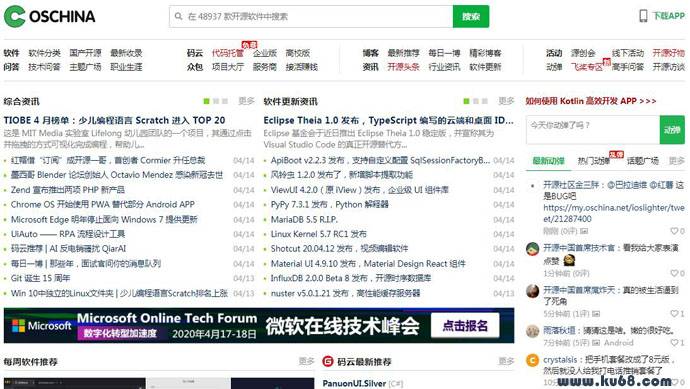Click the green 搜索 button

pos(470,16)
